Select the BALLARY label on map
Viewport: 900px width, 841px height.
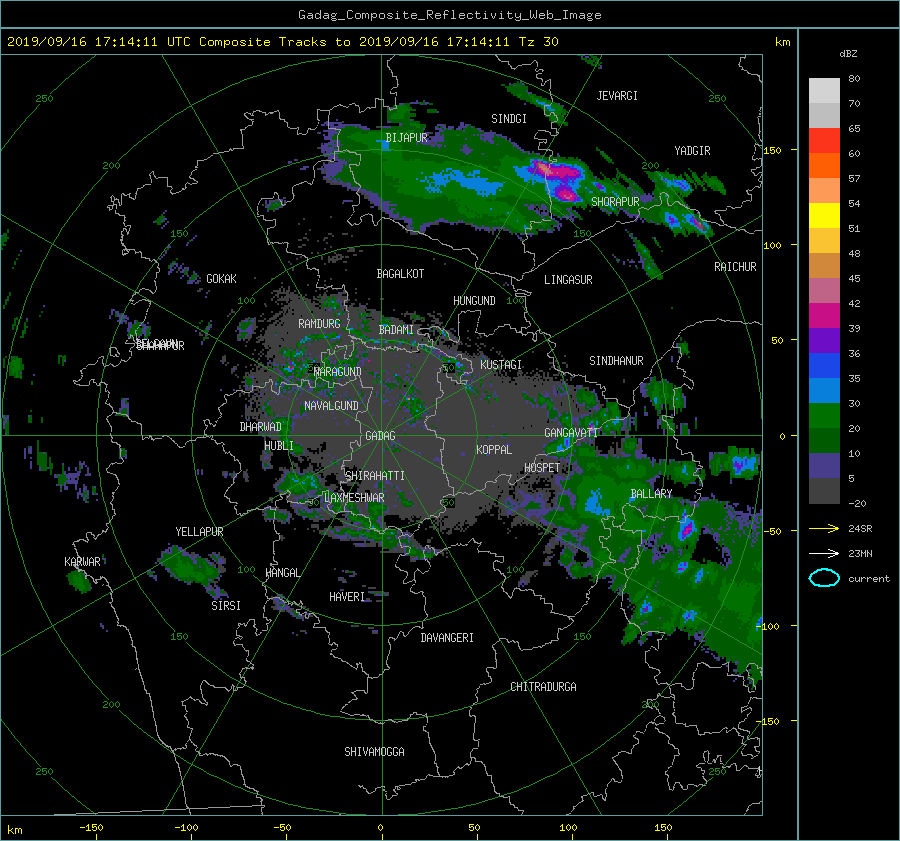(x=651, y=494)
